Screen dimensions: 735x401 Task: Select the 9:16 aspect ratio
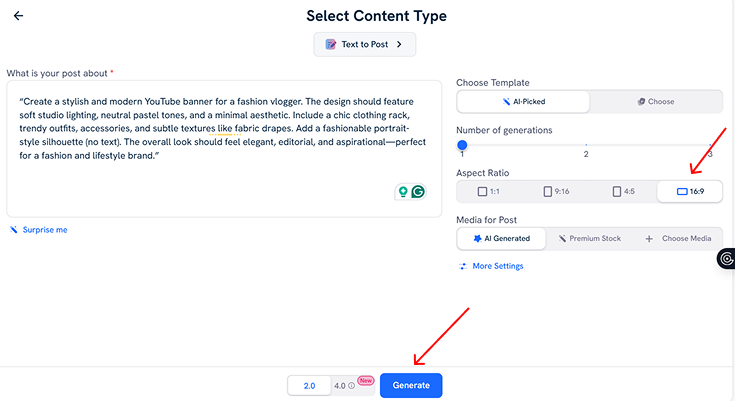(556, 191)
